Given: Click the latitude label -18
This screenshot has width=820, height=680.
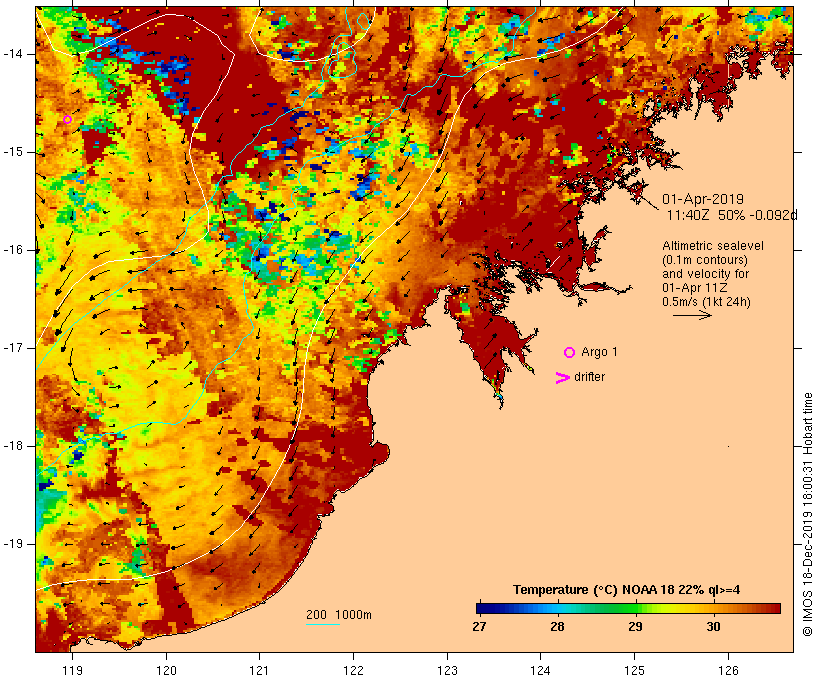Looking at the screenshot, I should 13,446.
